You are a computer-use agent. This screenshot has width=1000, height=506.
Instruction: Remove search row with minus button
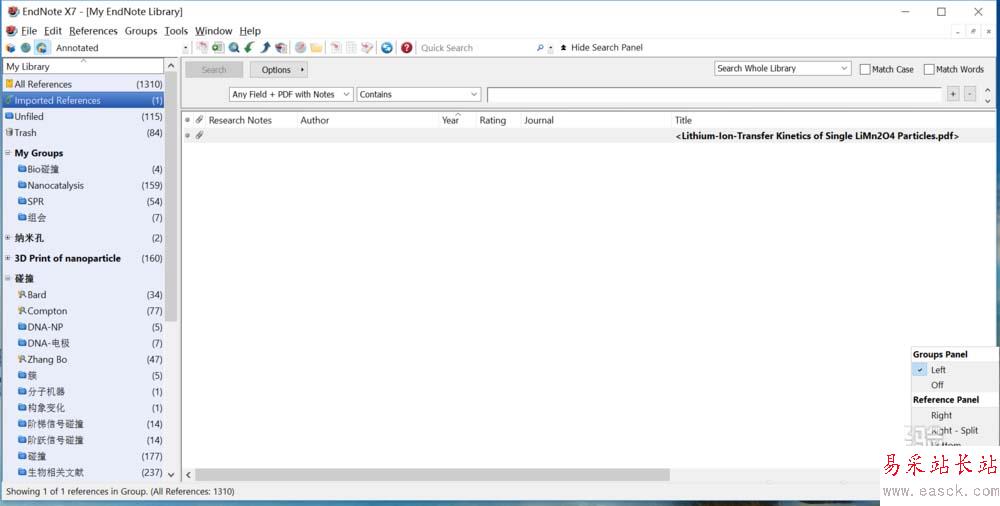[970, 94]
